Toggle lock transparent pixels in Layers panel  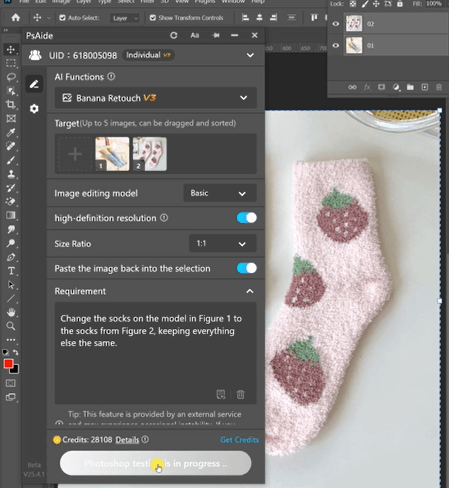pos(353,4)
